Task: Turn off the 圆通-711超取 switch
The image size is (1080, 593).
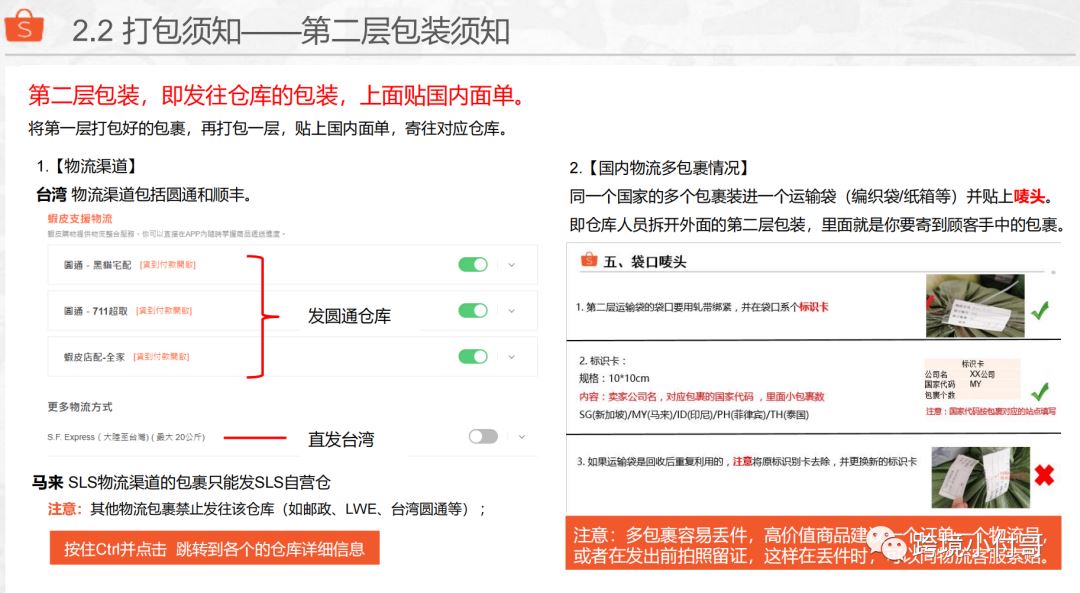Action: click(472, 311)
